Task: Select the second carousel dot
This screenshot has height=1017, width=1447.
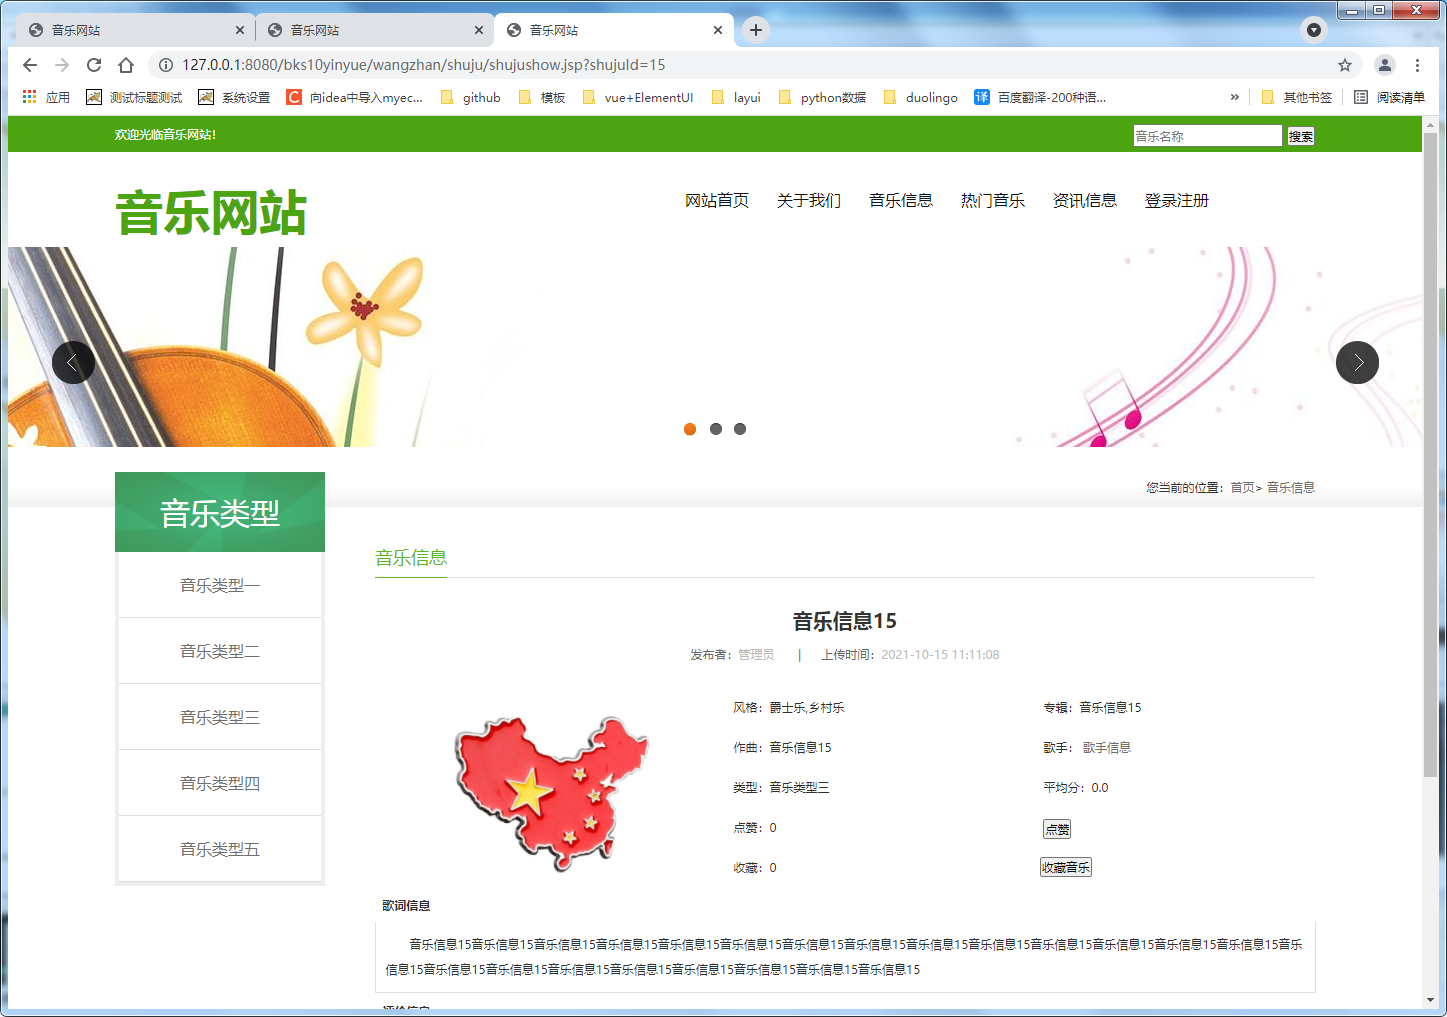Action: point(716,429)
